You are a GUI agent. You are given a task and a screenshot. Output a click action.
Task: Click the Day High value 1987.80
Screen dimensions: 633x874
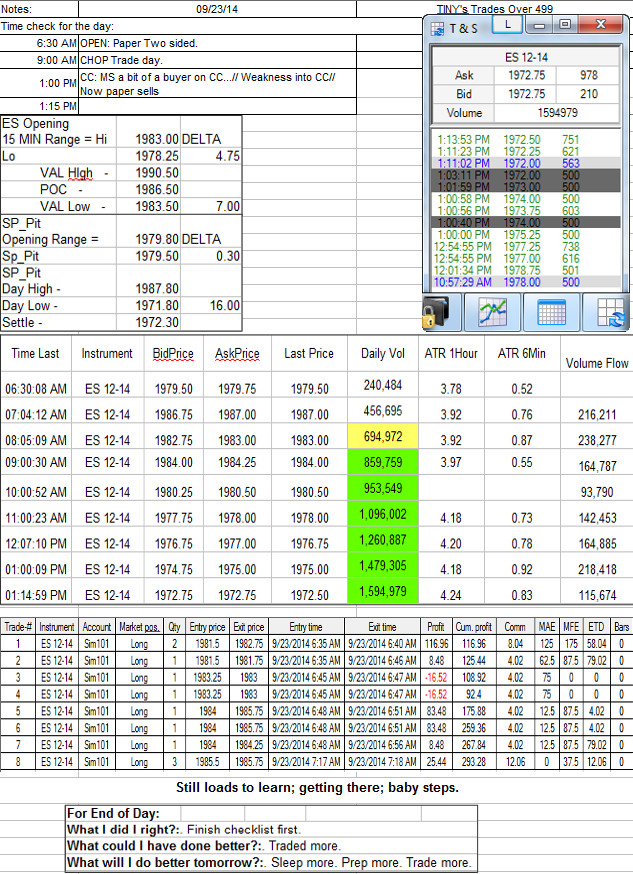tap(148, 289)
